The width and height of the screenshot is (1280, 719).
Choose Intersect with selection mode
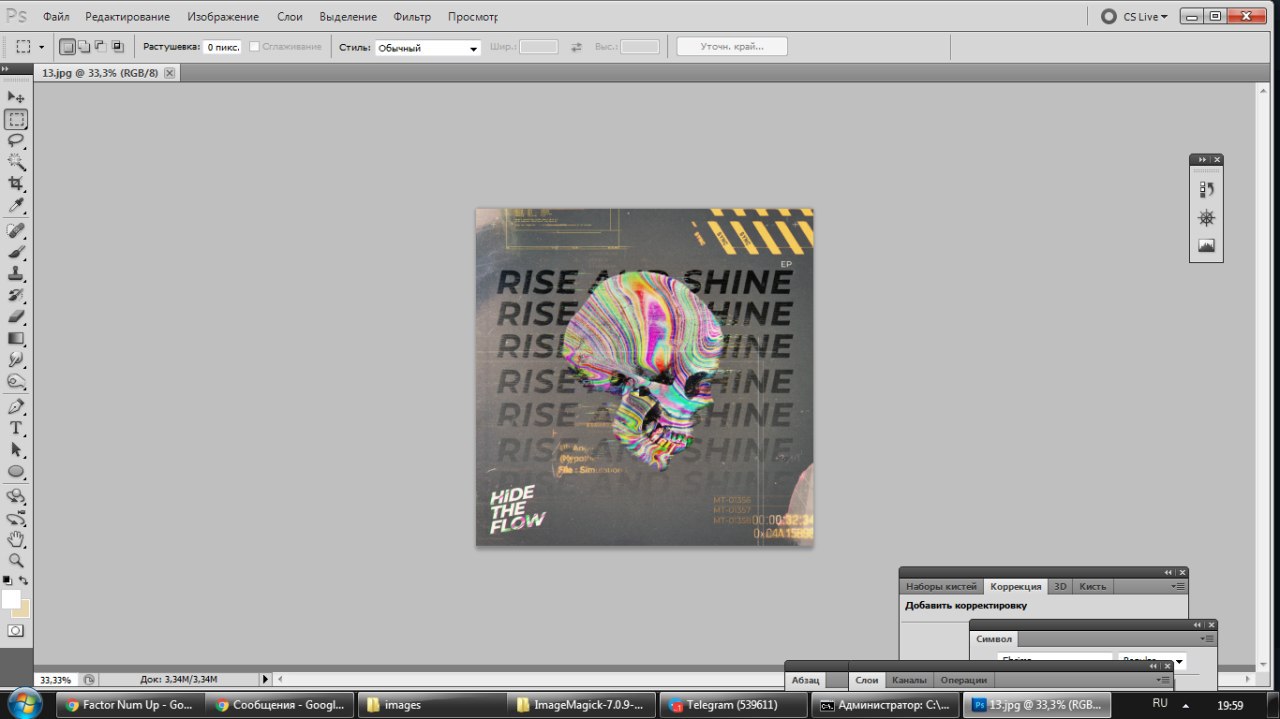coord(117,46)
